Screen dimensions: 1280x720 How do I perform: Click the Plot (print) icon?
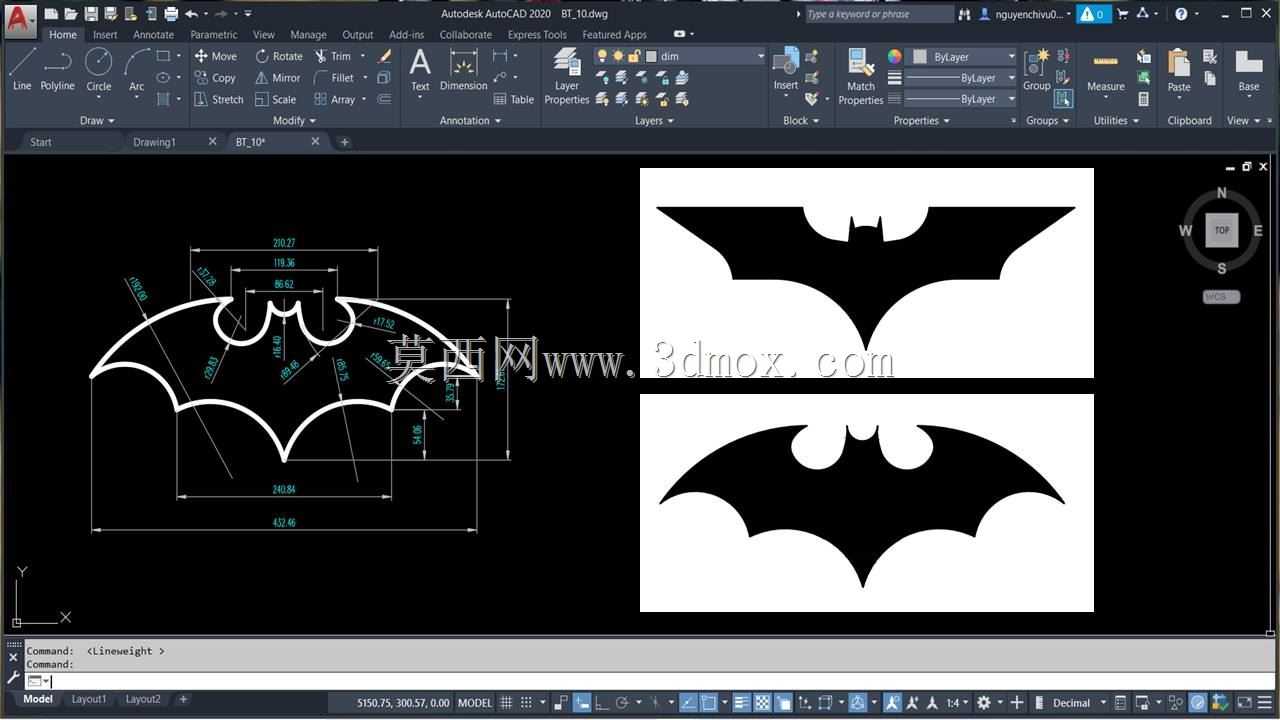[171, 14]
